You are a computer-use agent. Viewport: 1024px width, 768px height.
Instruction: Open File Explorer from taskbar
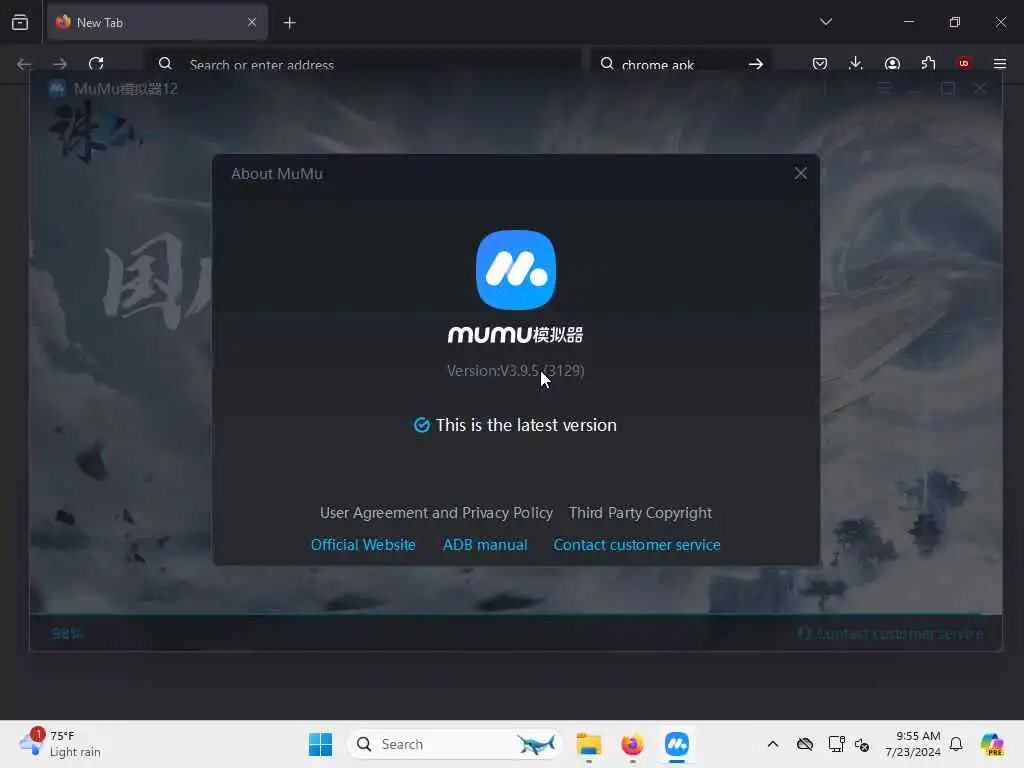click(x=588, y=744)
